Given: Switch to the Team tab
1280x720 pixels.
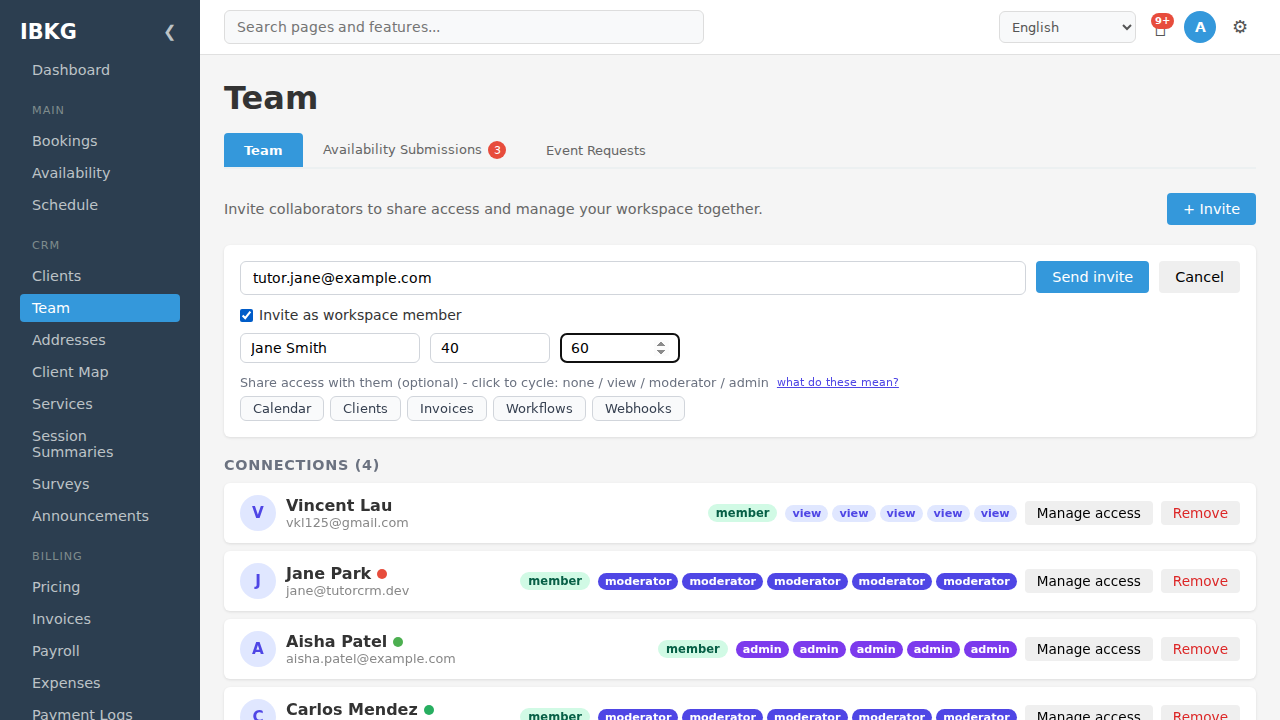Looking at the screenshot, I should tap(263, 150).
